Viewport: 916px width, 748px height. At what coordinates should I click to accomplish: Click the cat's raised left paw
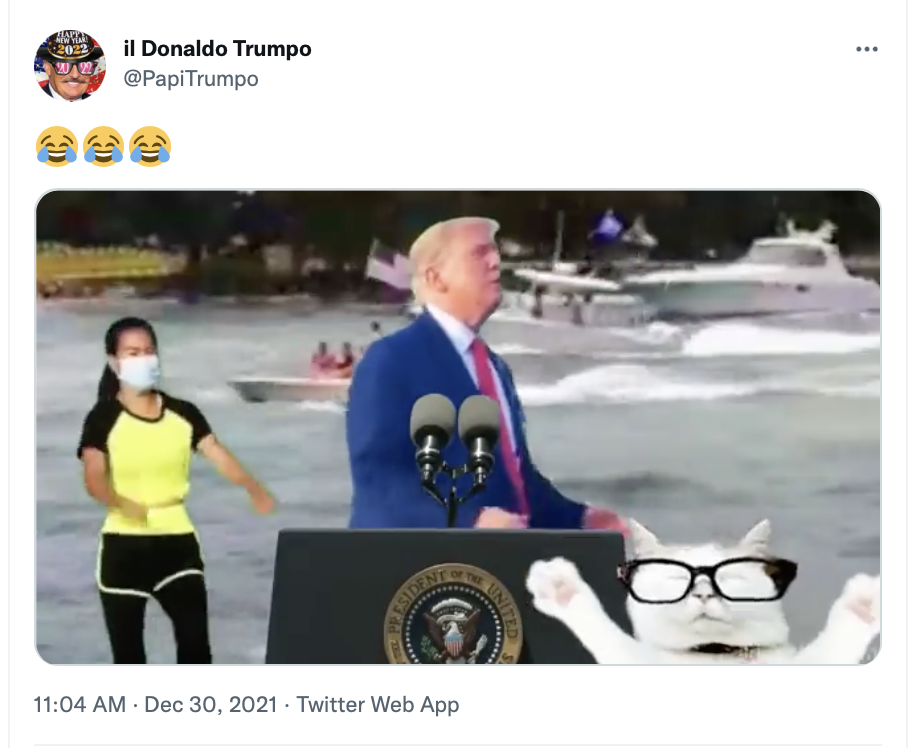point(555,586)
